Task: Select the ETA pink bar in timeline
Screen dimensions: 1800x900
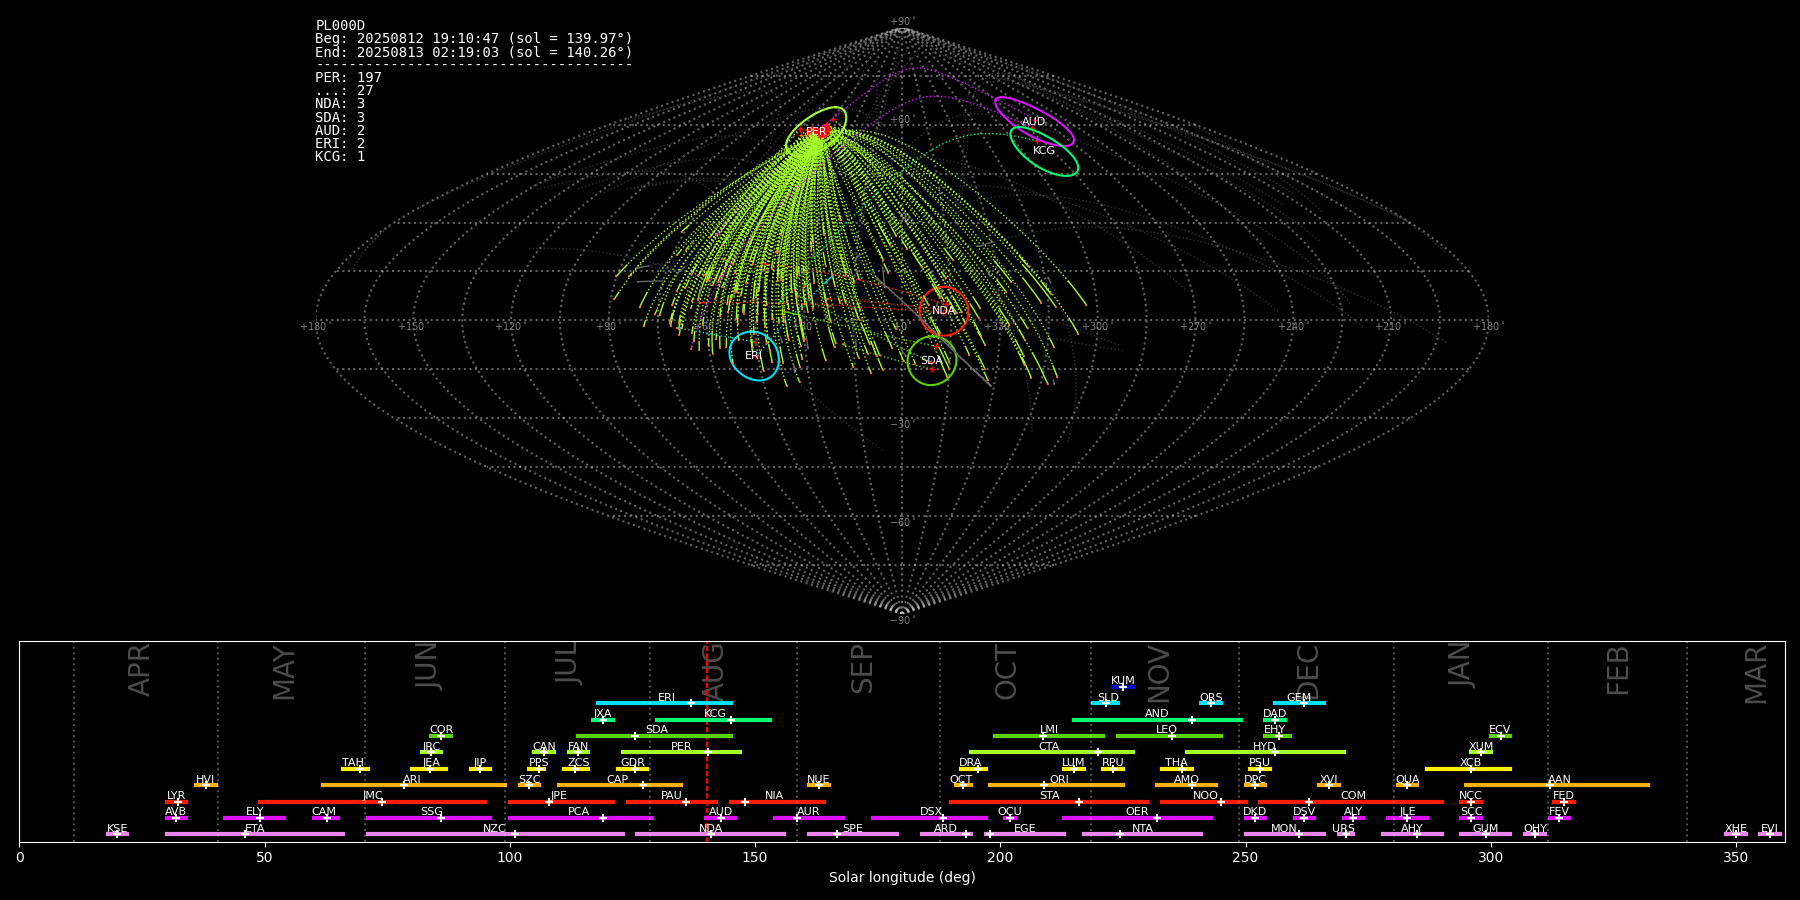Action: [255, 834]
